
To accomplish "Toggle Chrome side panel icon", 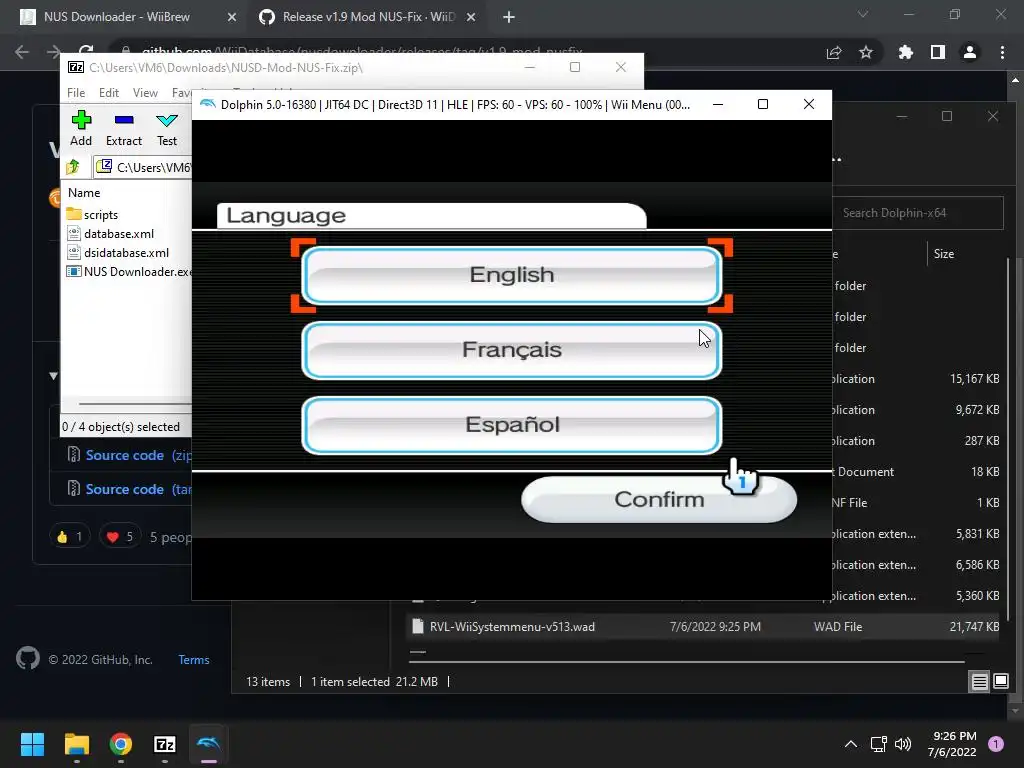I will pos(938,52).
